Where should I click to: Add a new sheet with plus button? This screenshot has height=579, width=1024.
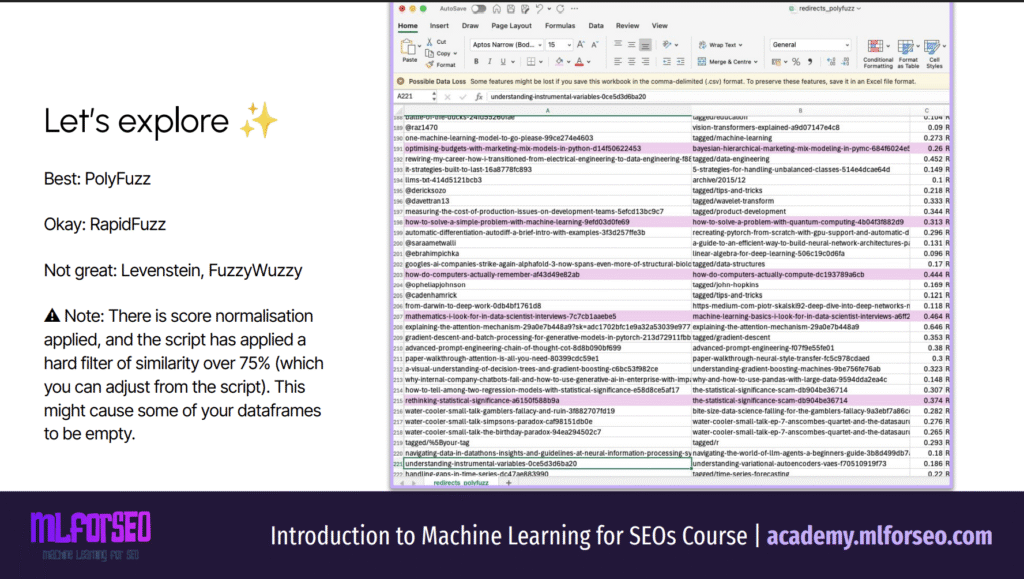tap(508, 482)
